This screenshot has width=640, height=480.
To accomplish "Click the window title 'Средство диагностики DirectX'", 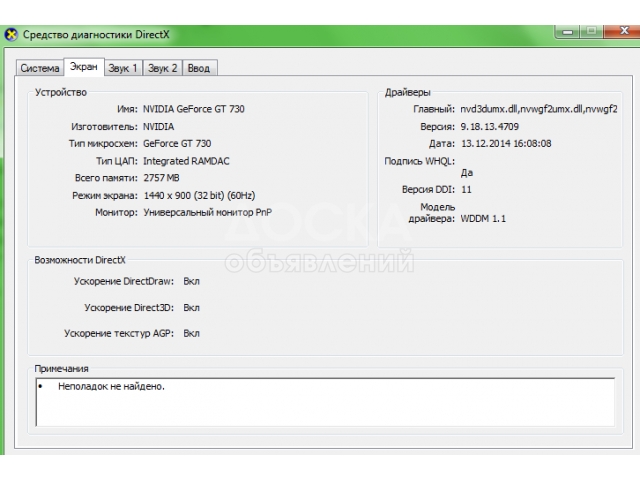I will click(91, 35).
